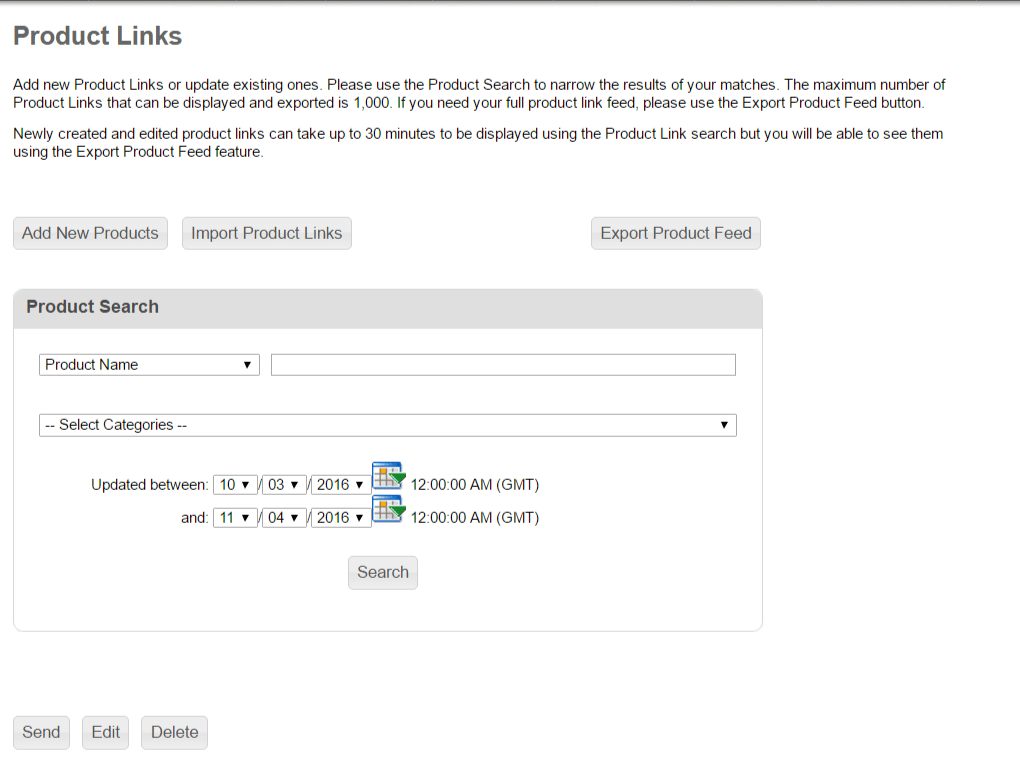This screenshot has height=760, width=1020.
Task: Open the start date calendar picker icon
Action: 388,477
